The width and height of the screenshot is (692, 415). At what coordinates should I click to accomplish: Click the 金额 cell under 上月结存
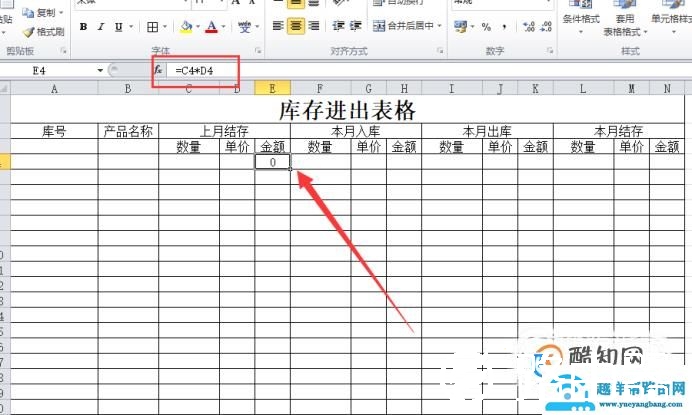272,146
